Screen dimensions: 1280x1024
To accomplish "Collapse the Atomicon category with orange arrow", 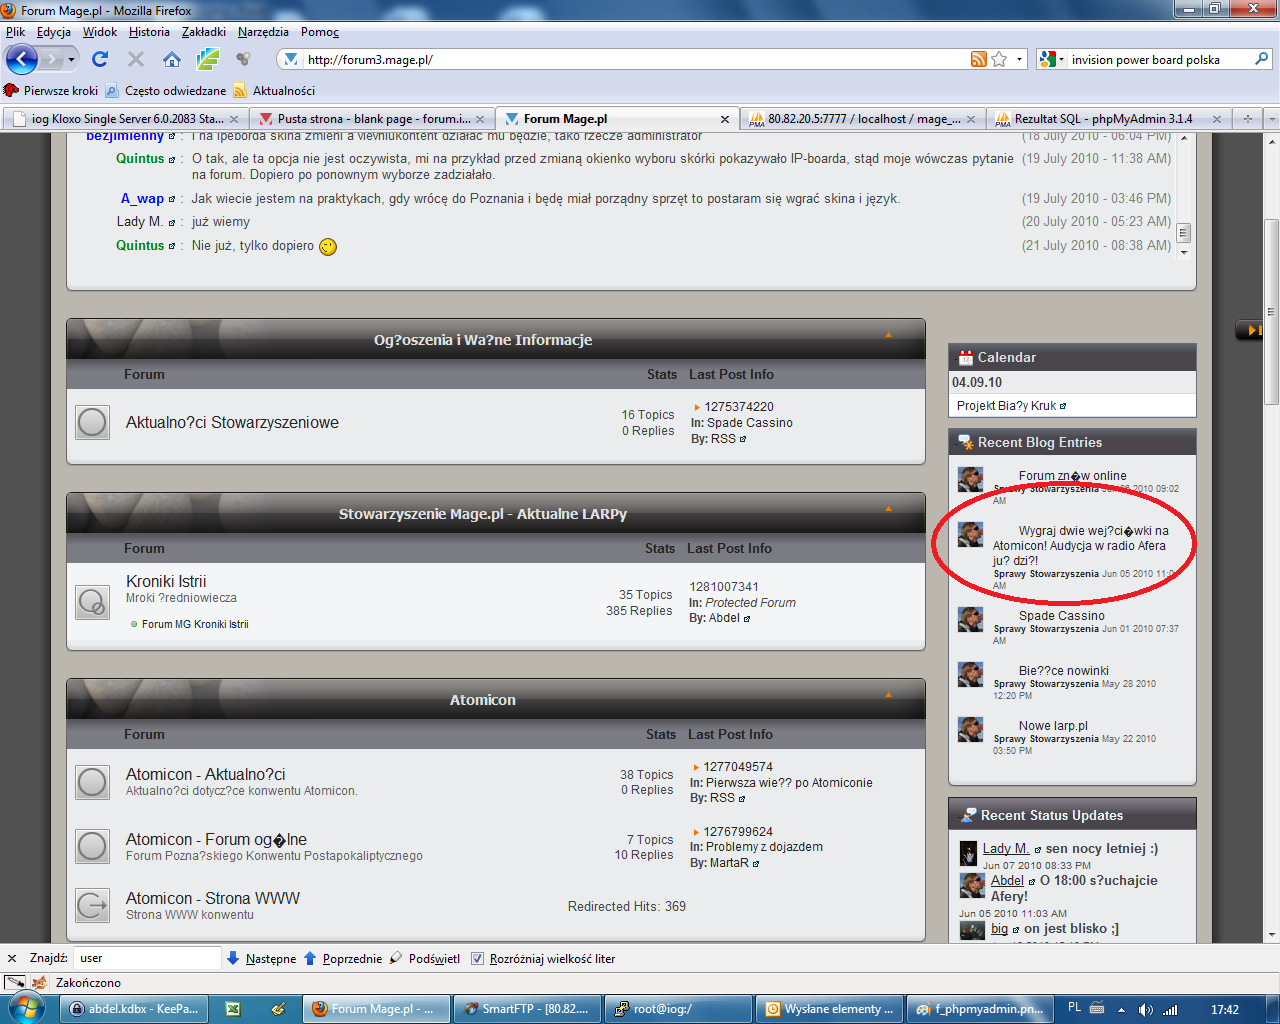I will [888, 695].
